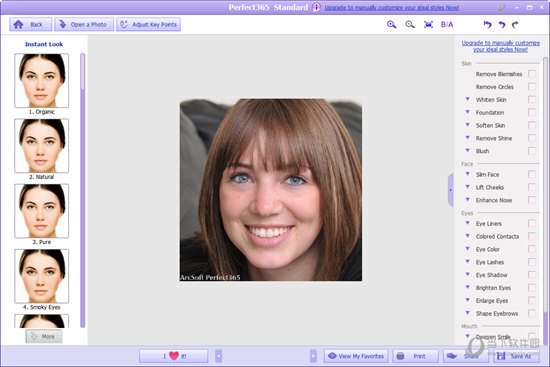550x367 pixels.
Task: Select the fit-to-window icon
Action: pyautogui.click(x=428, y=25)
